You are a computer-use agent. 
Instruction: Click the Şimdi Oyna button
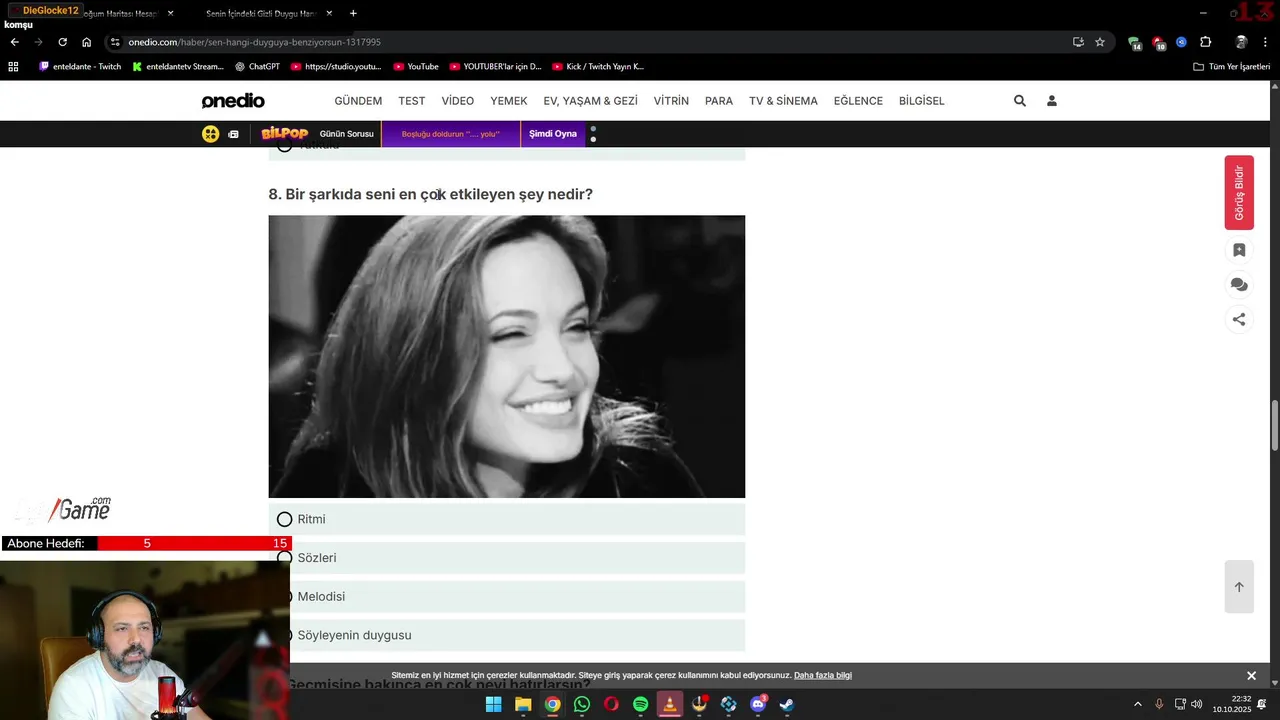pyautogui.click(x=553, y=134)
